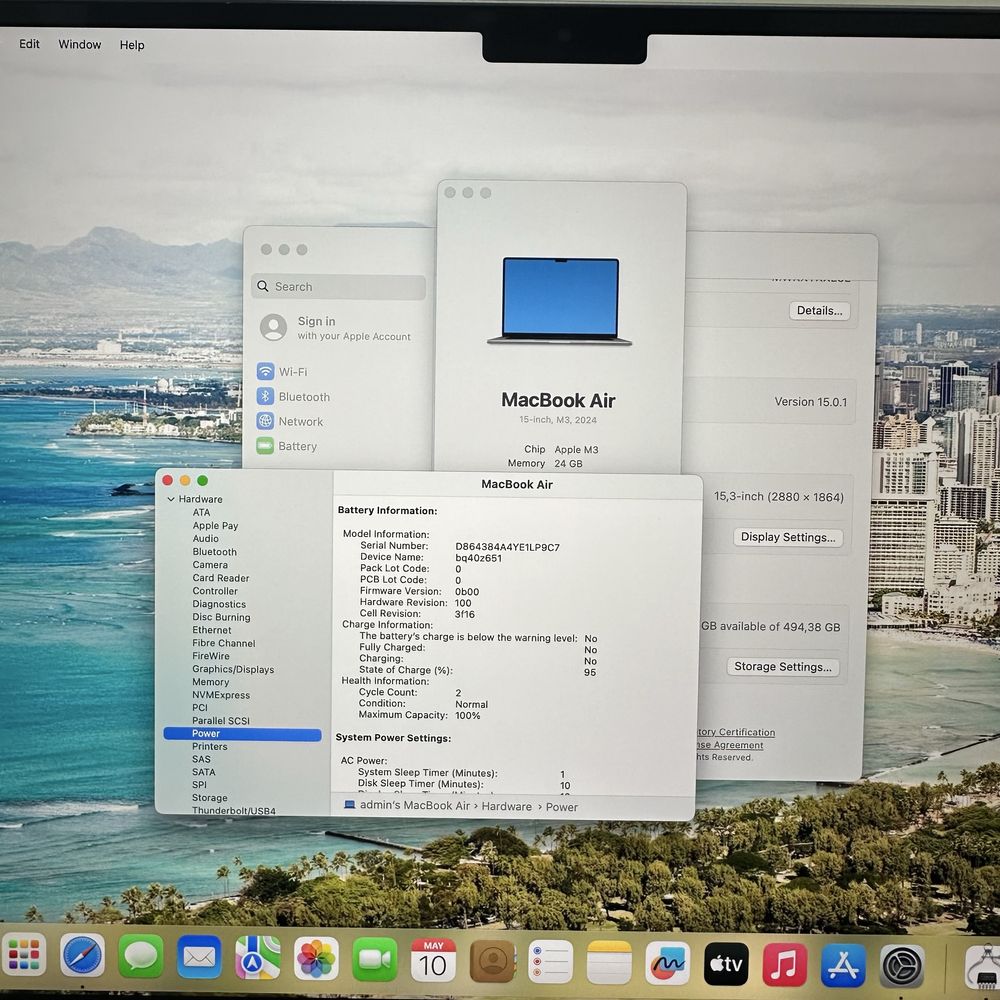Select Storage in the Hardware list
Screen dimensions: 1000x1000
click(209, 798)
